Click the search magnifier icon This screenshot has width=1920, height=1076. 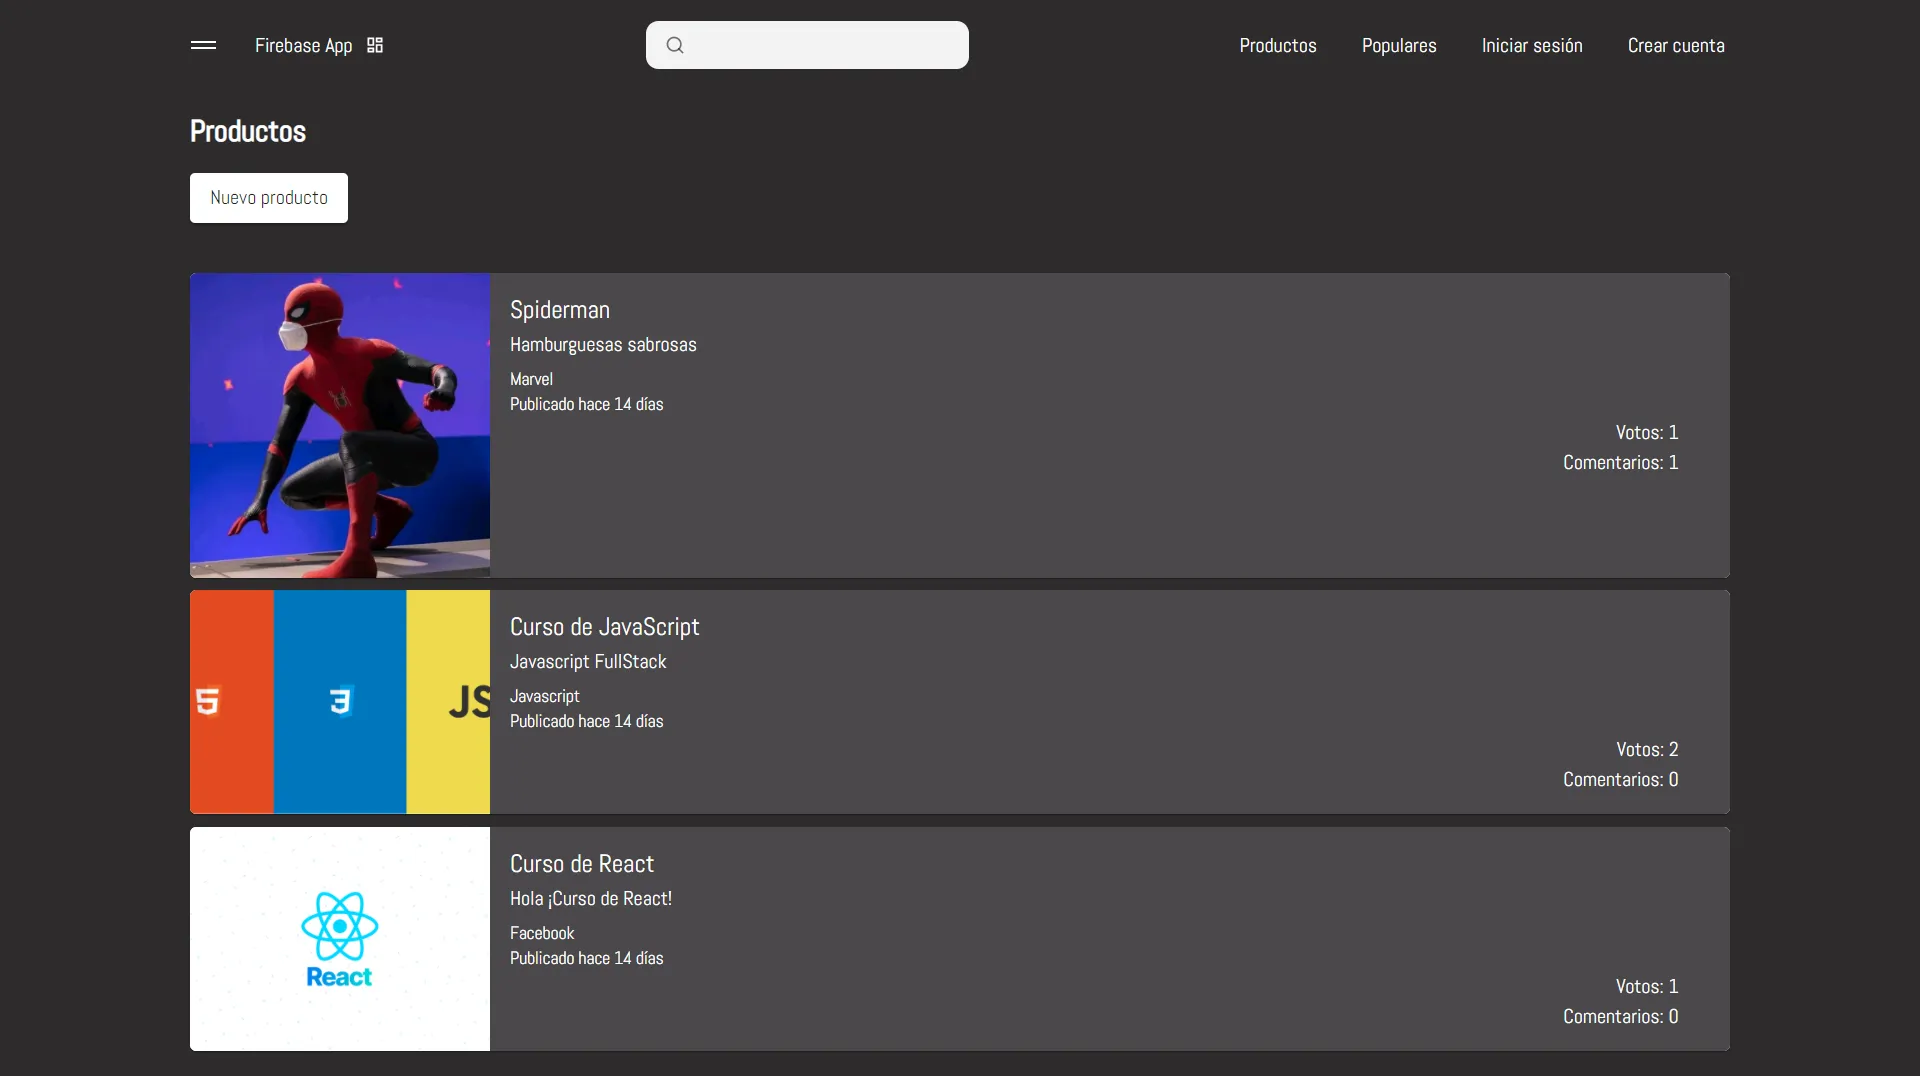click(675, 45)
